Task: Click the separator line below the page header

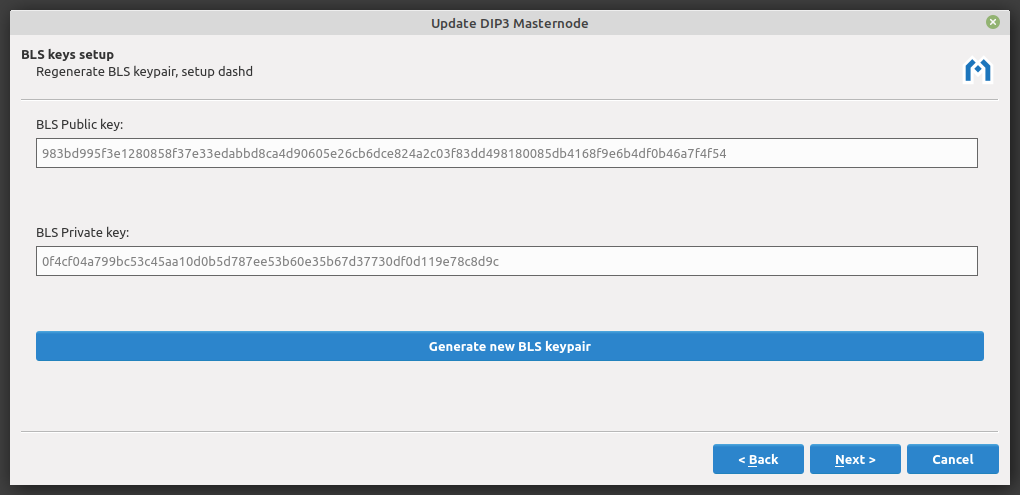Action: click(510, 100)
